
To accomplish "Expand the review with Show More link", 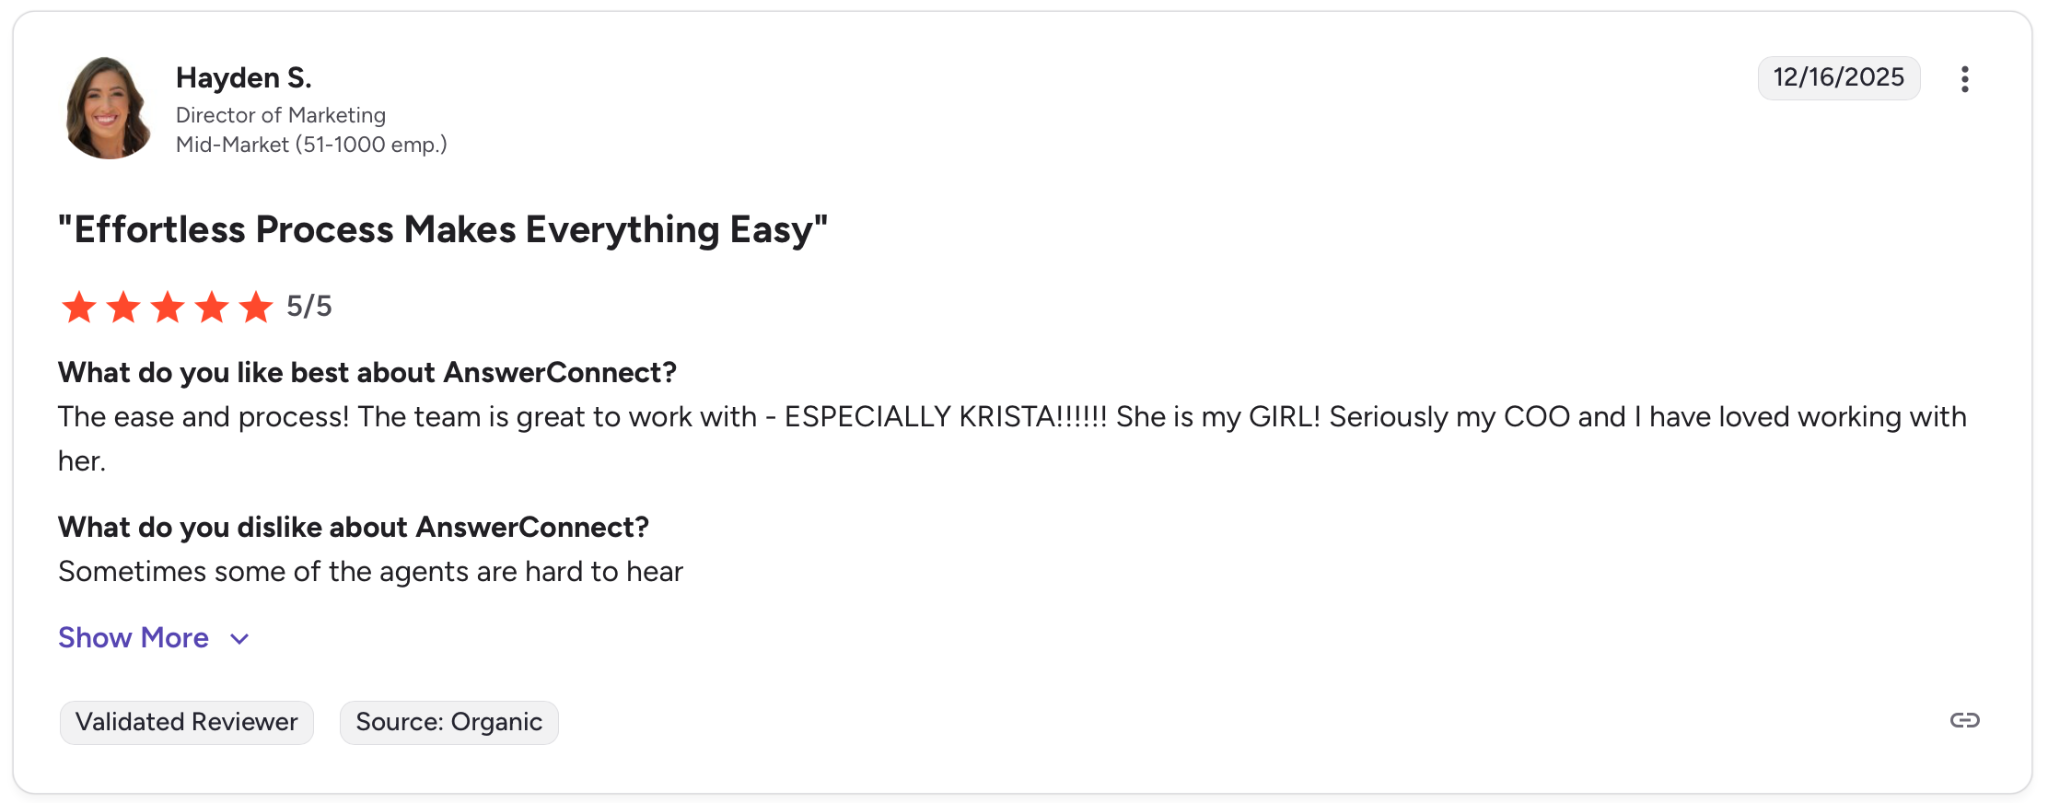I will [x=133, y=638].
